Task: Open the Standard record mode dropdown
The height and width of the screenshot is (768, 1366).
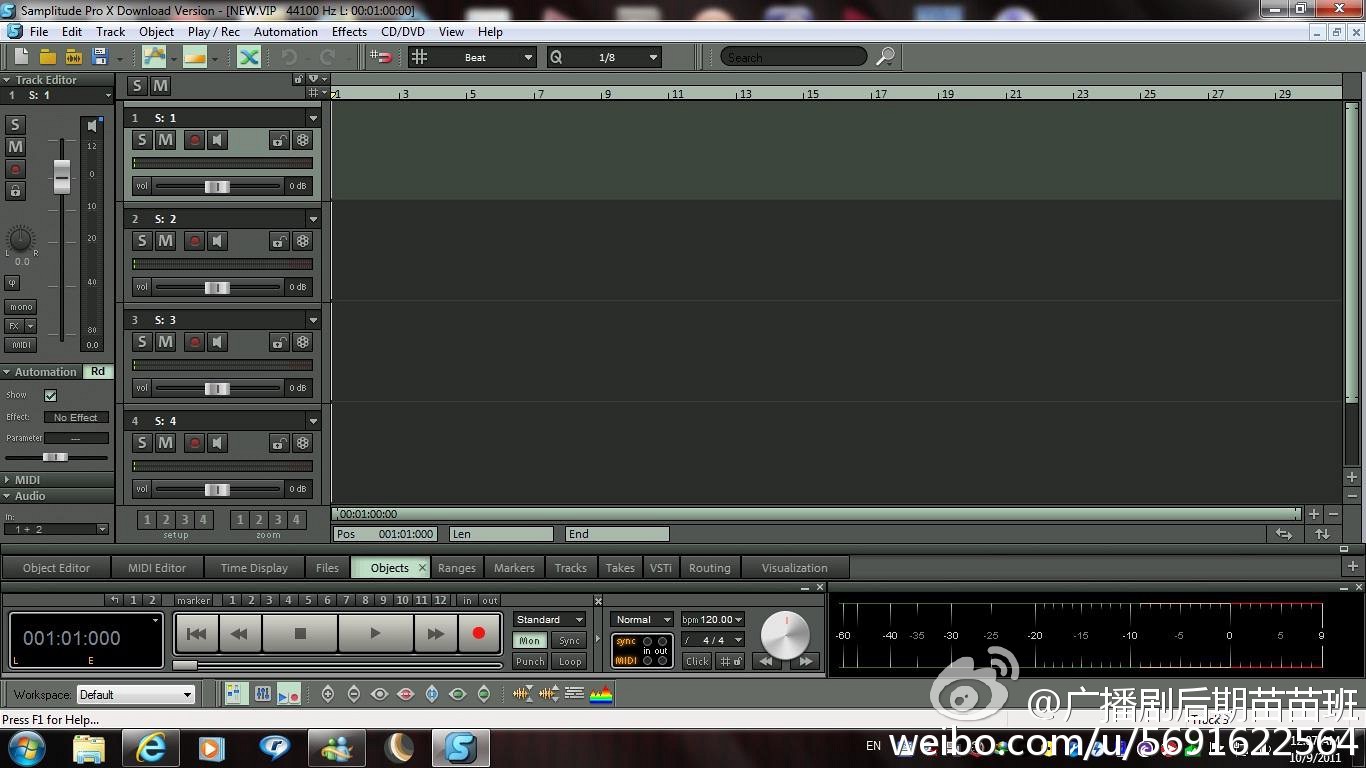Action: pos(549,619)
